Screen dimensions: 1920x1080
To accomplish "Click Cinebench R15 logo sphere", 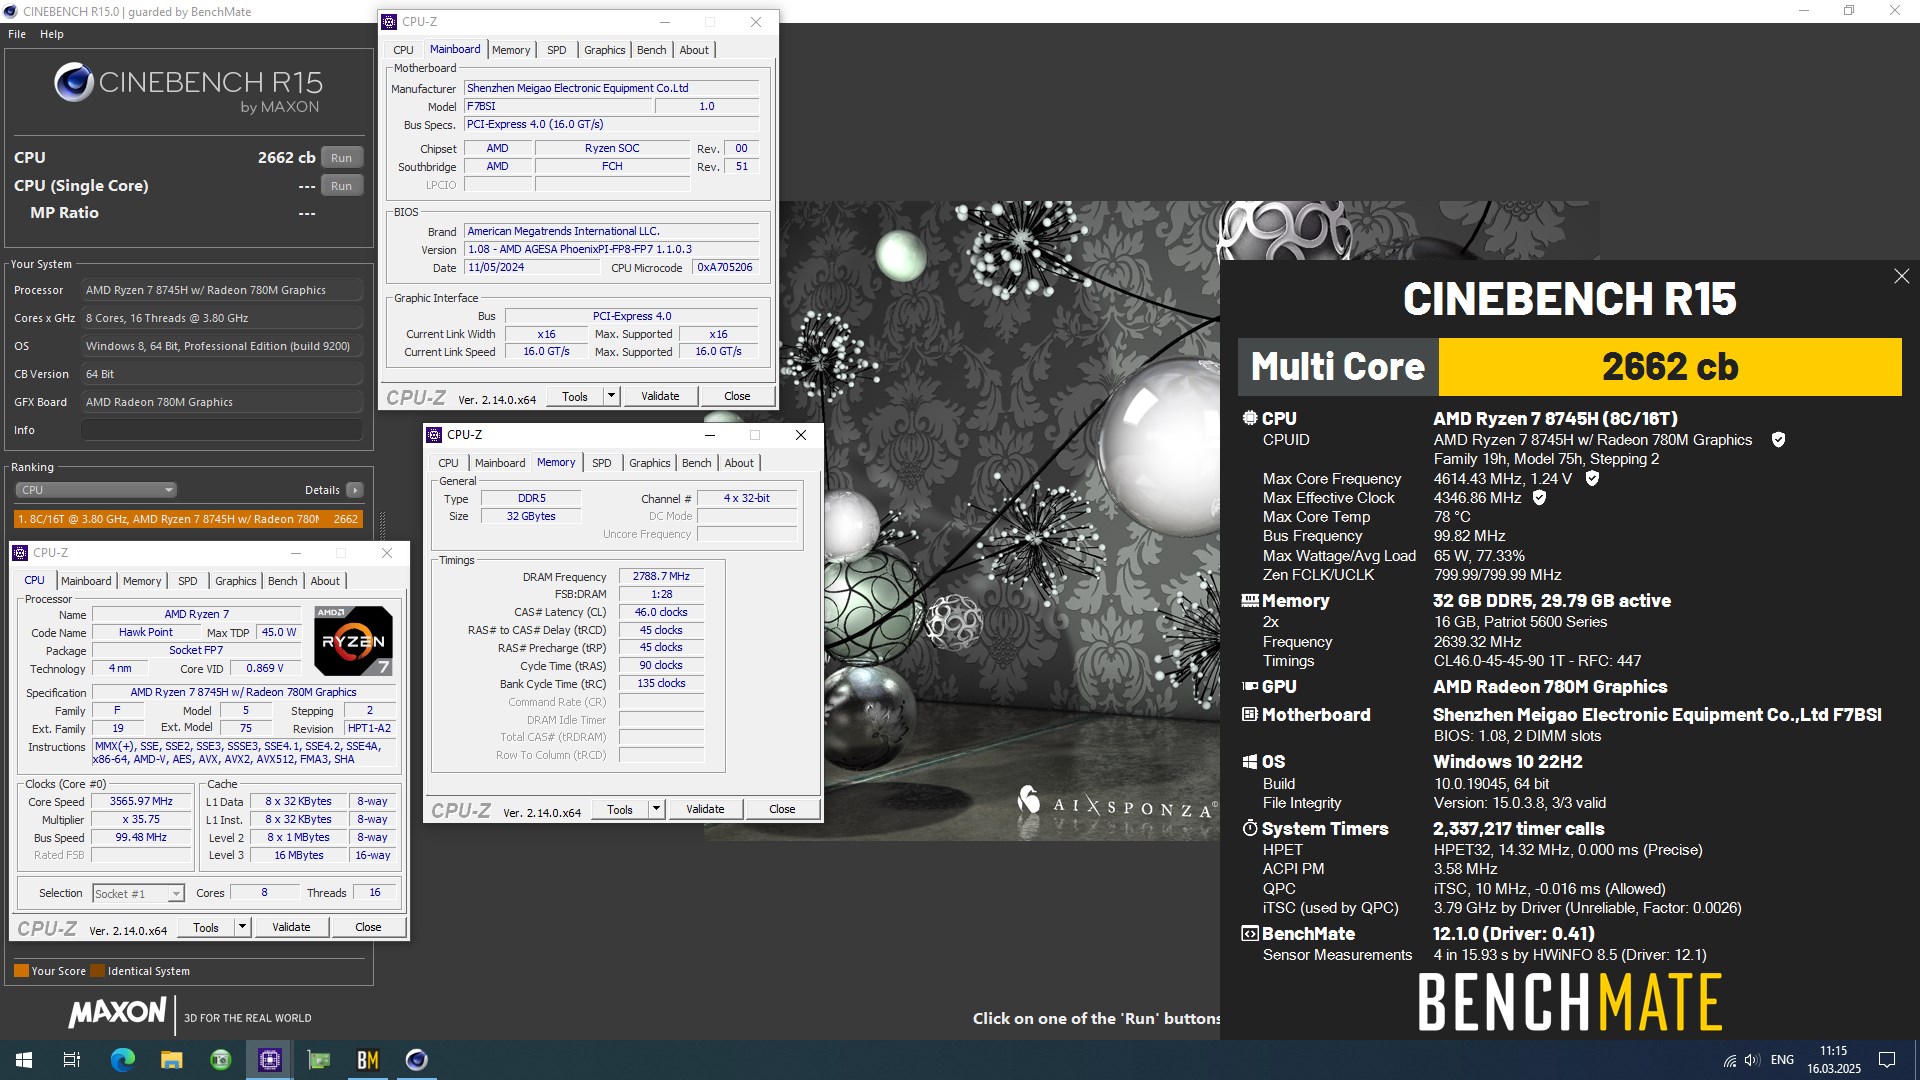I will (74, 83).
